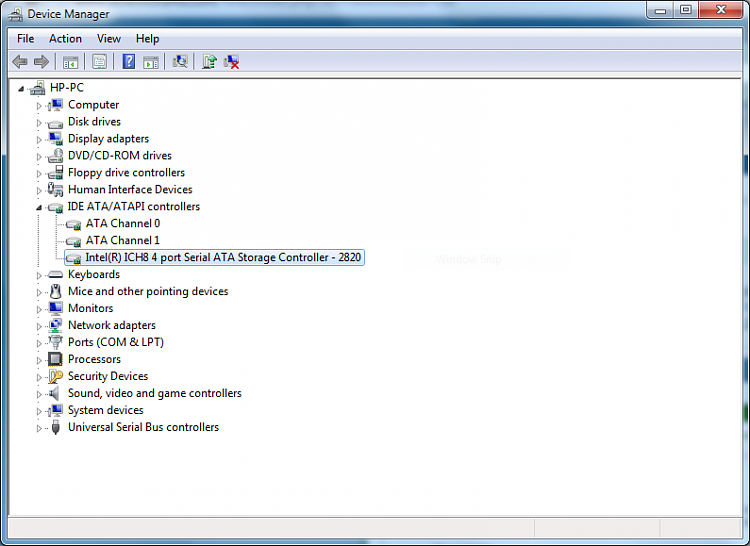The height and width of the screenshot is (546, 750).
Task: Open the View menu
Action: (109, 39)
